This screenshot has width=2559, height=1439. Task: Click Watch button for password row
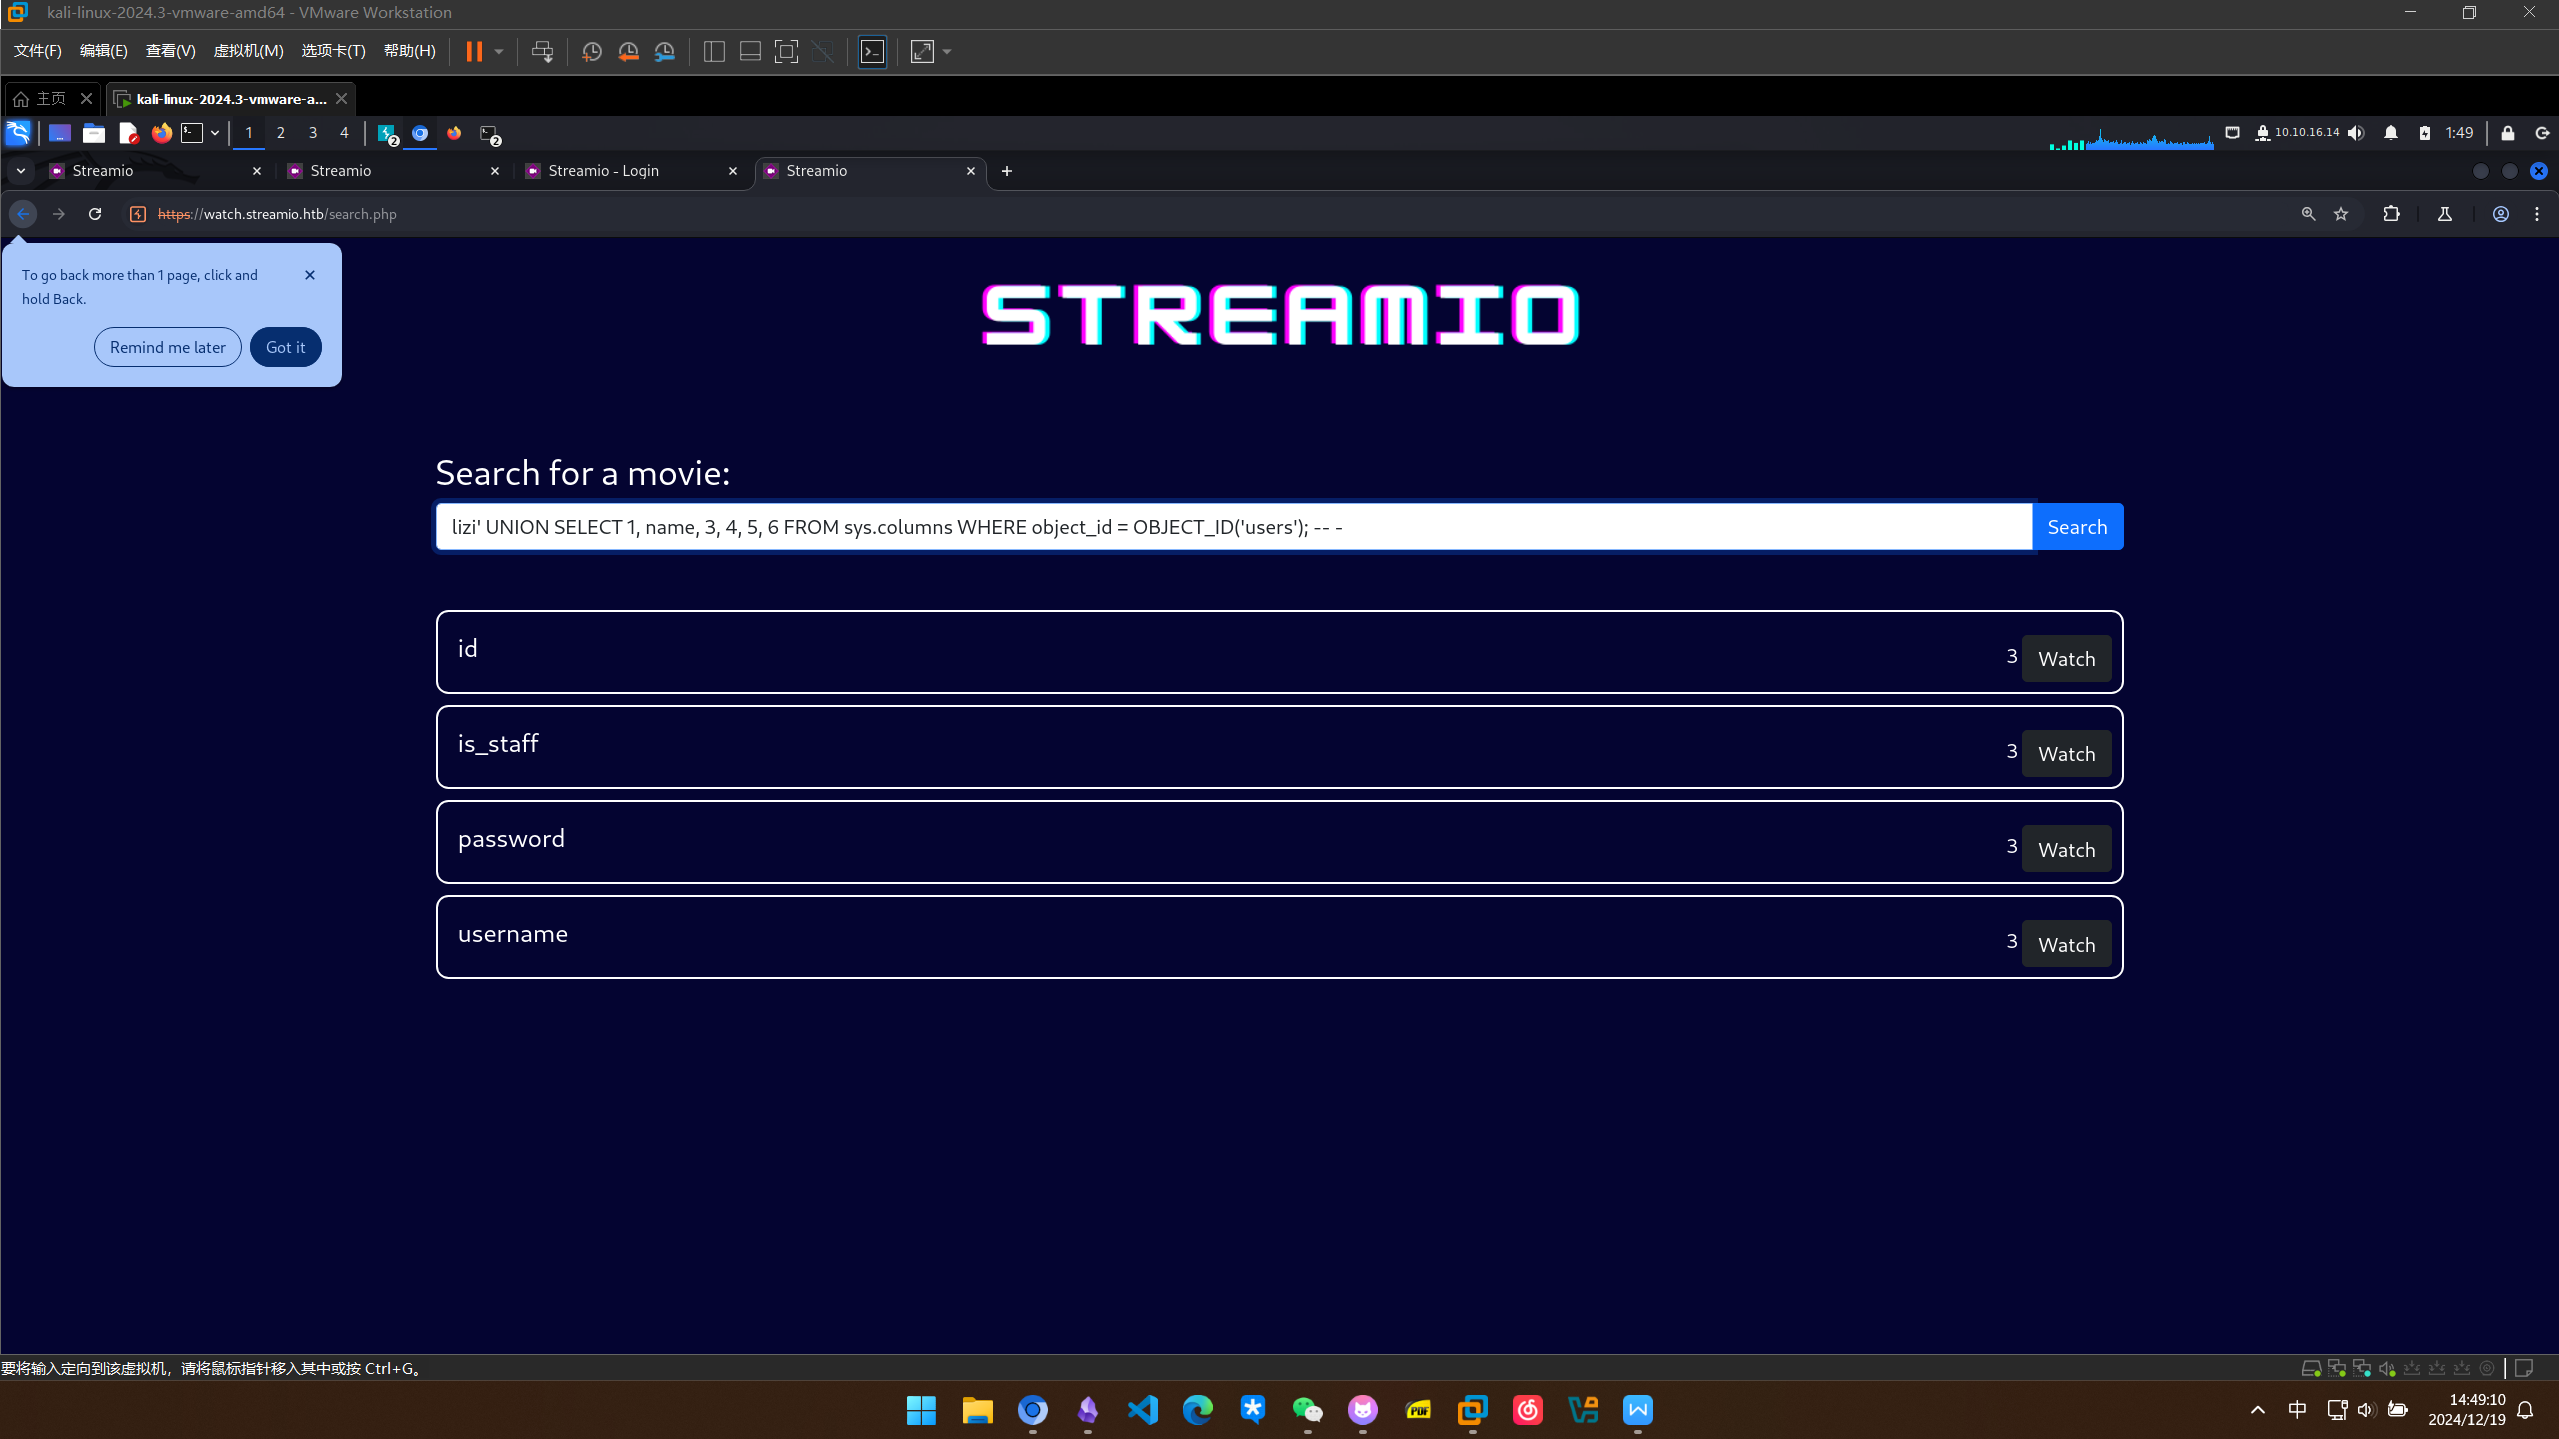point(2065,849)
